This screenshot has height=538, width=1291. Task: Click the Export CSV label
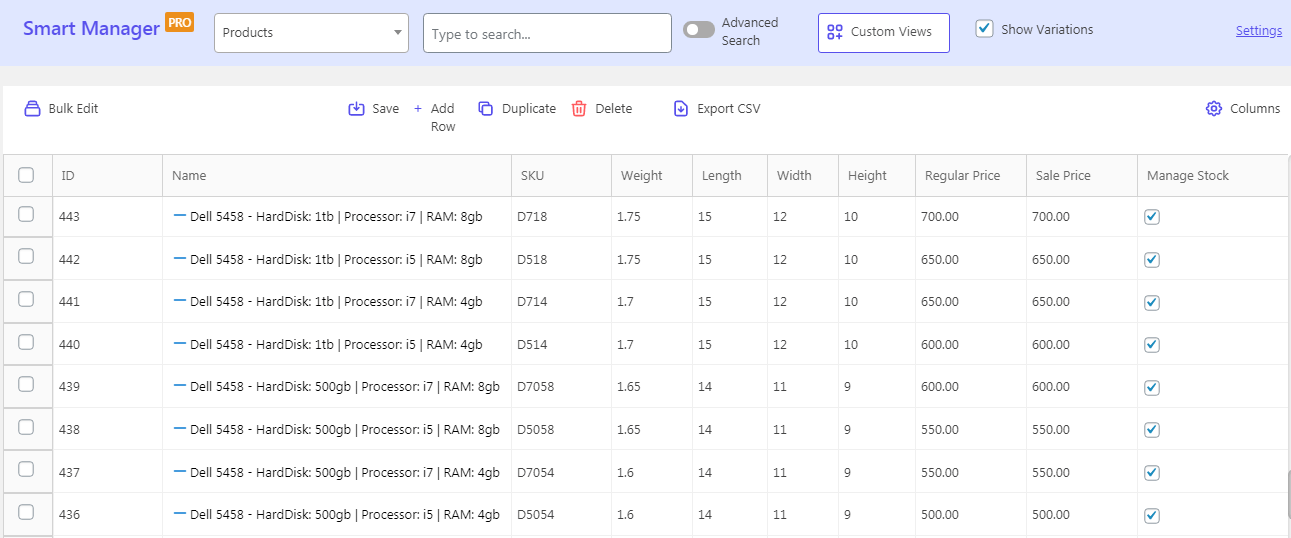tap(729, 109)
